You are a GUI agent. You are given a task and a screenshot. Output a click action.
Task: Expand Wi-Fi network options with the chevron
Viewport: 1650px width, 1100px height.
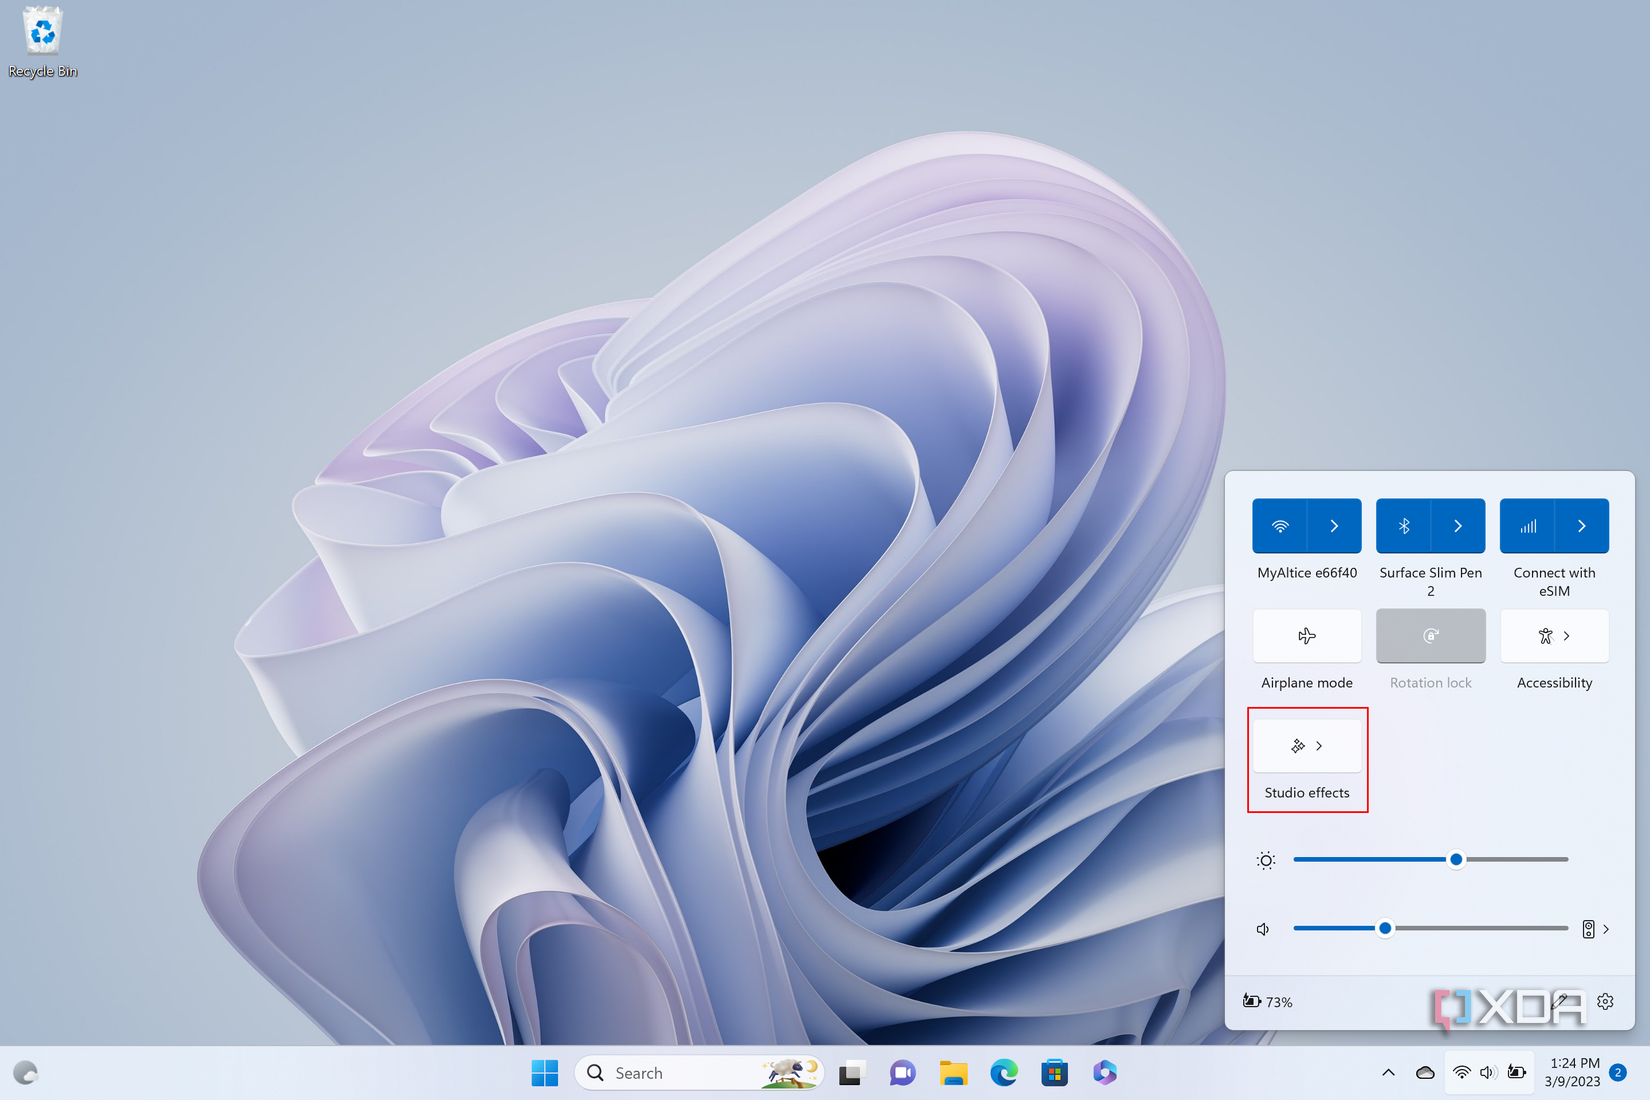pyautogui.click(x=1335, y=525)
